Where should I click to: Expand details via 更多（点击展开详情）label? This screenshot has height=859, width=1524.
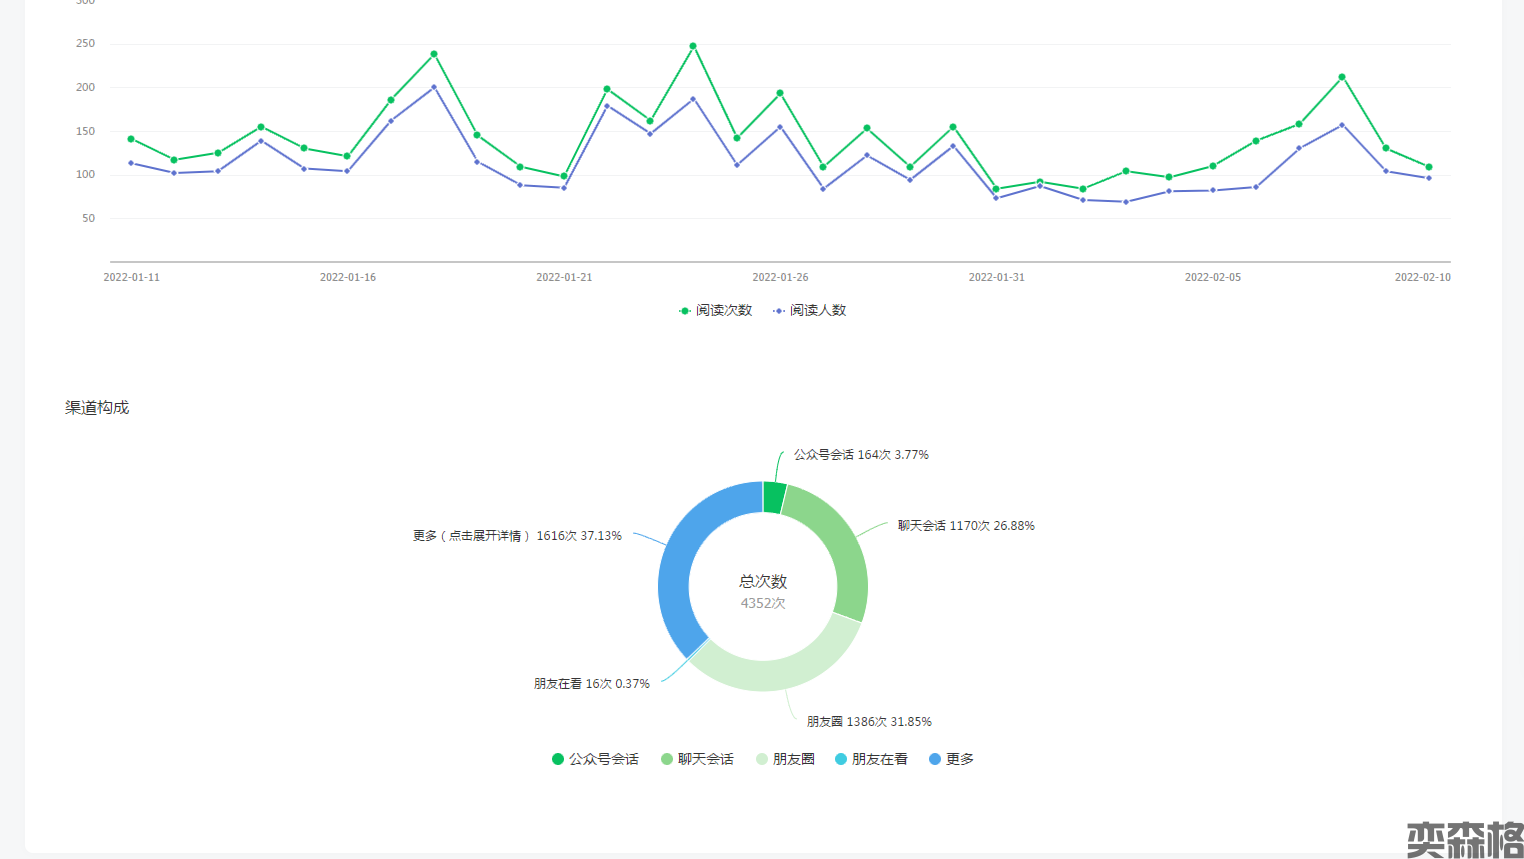tap(517, 536)
